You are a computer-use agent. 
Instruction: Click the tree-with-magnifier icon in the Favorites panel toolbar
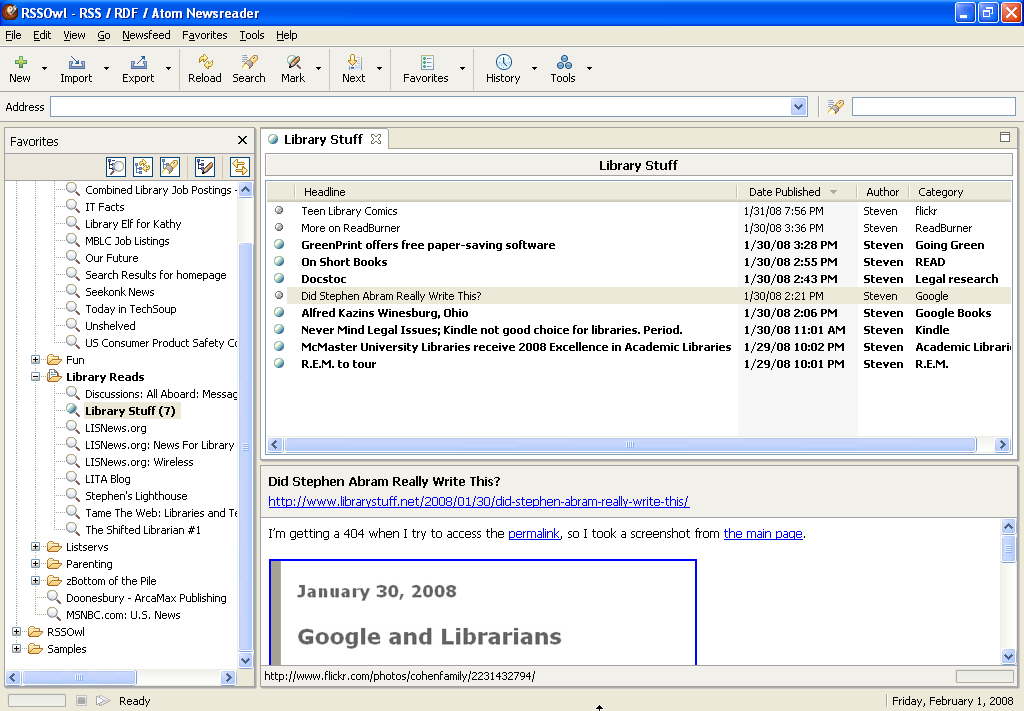[116, 166]
